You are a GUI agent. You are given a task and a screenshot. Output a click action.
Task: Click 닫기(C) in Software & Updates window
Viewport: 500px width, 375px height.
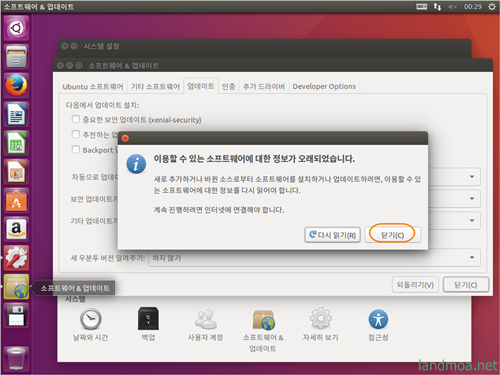coord(466,285)
